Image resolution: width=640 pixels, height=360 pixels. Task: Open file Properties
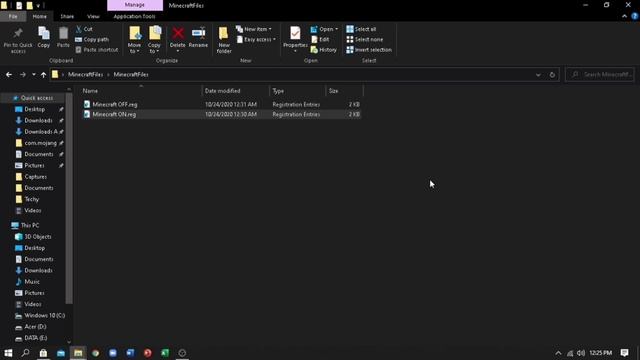(295, 40)
